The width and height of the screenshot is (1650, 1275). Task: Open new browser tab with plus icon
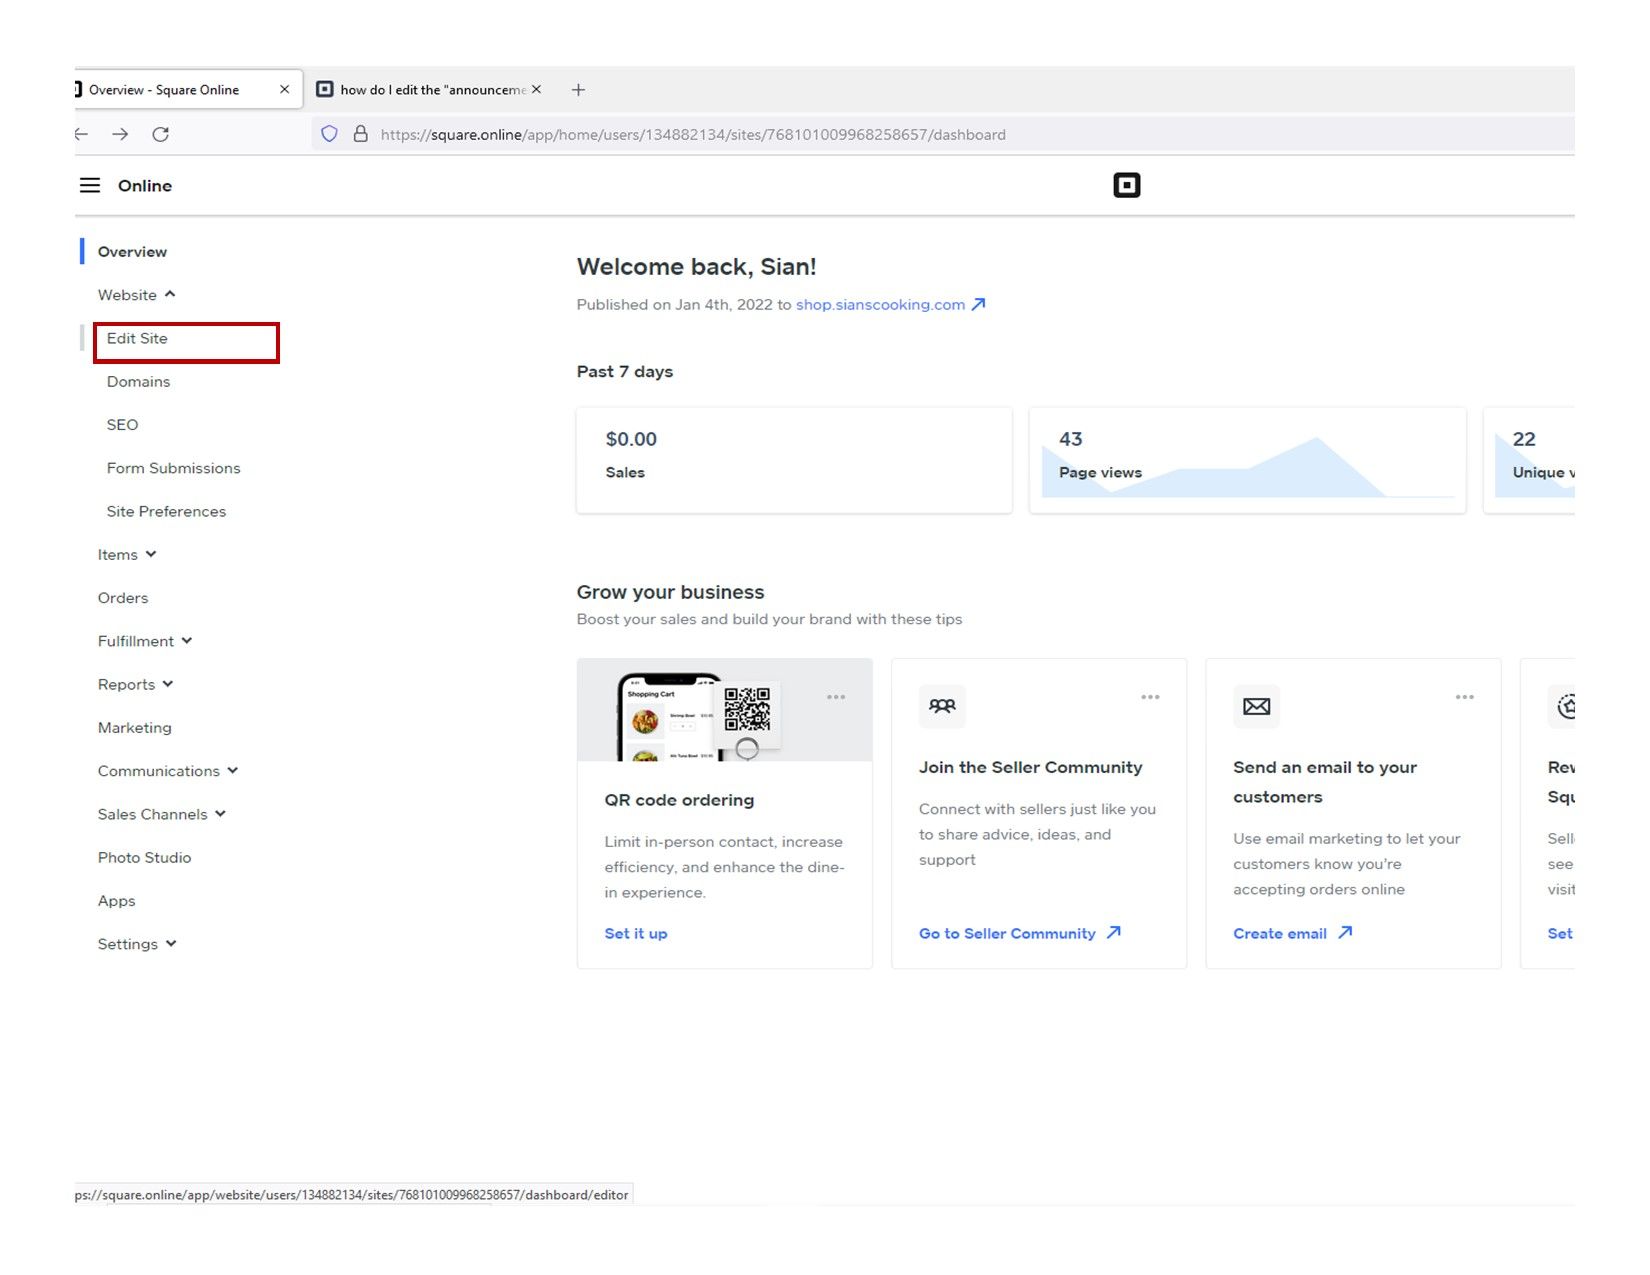pos(578,90)
